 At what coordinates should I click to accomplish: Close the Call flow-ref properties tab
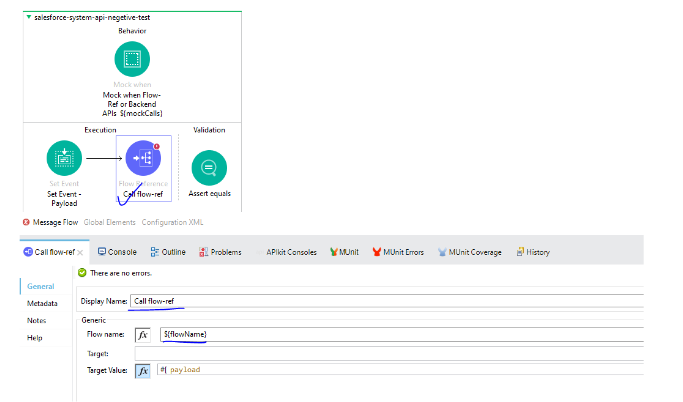[x=80, y=253]
